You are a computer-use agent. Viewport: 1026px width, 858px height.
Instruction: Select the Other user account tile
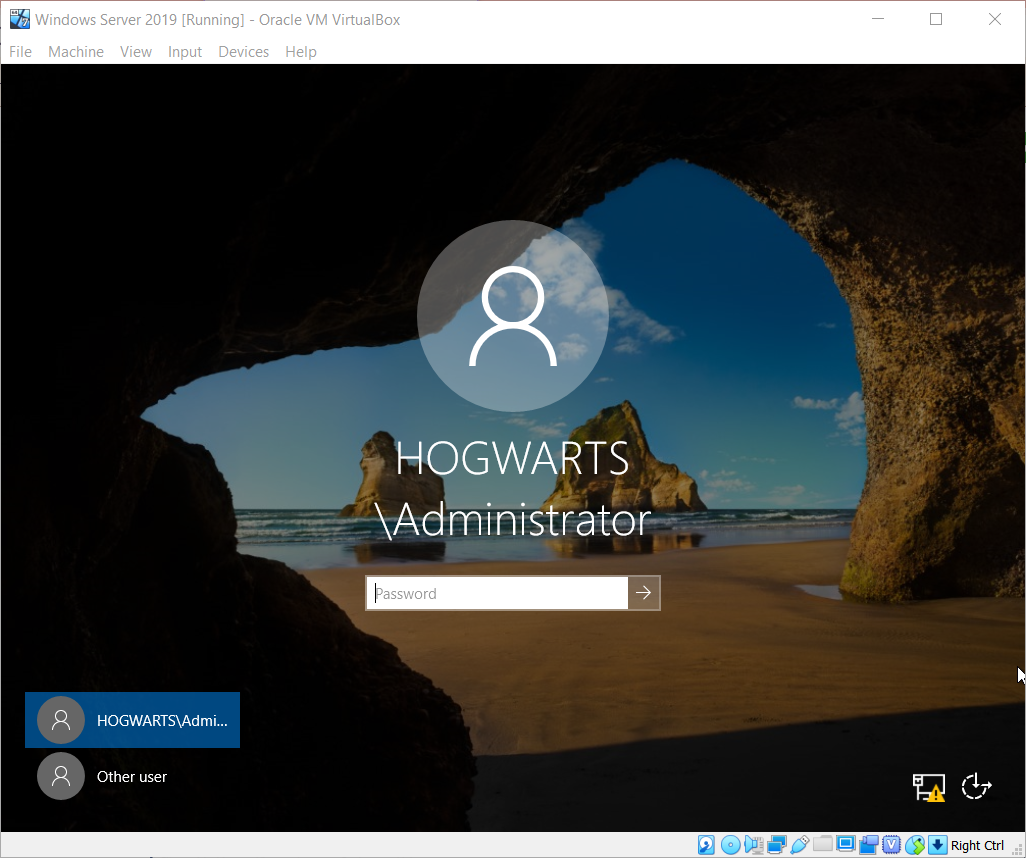click(132, 776)
